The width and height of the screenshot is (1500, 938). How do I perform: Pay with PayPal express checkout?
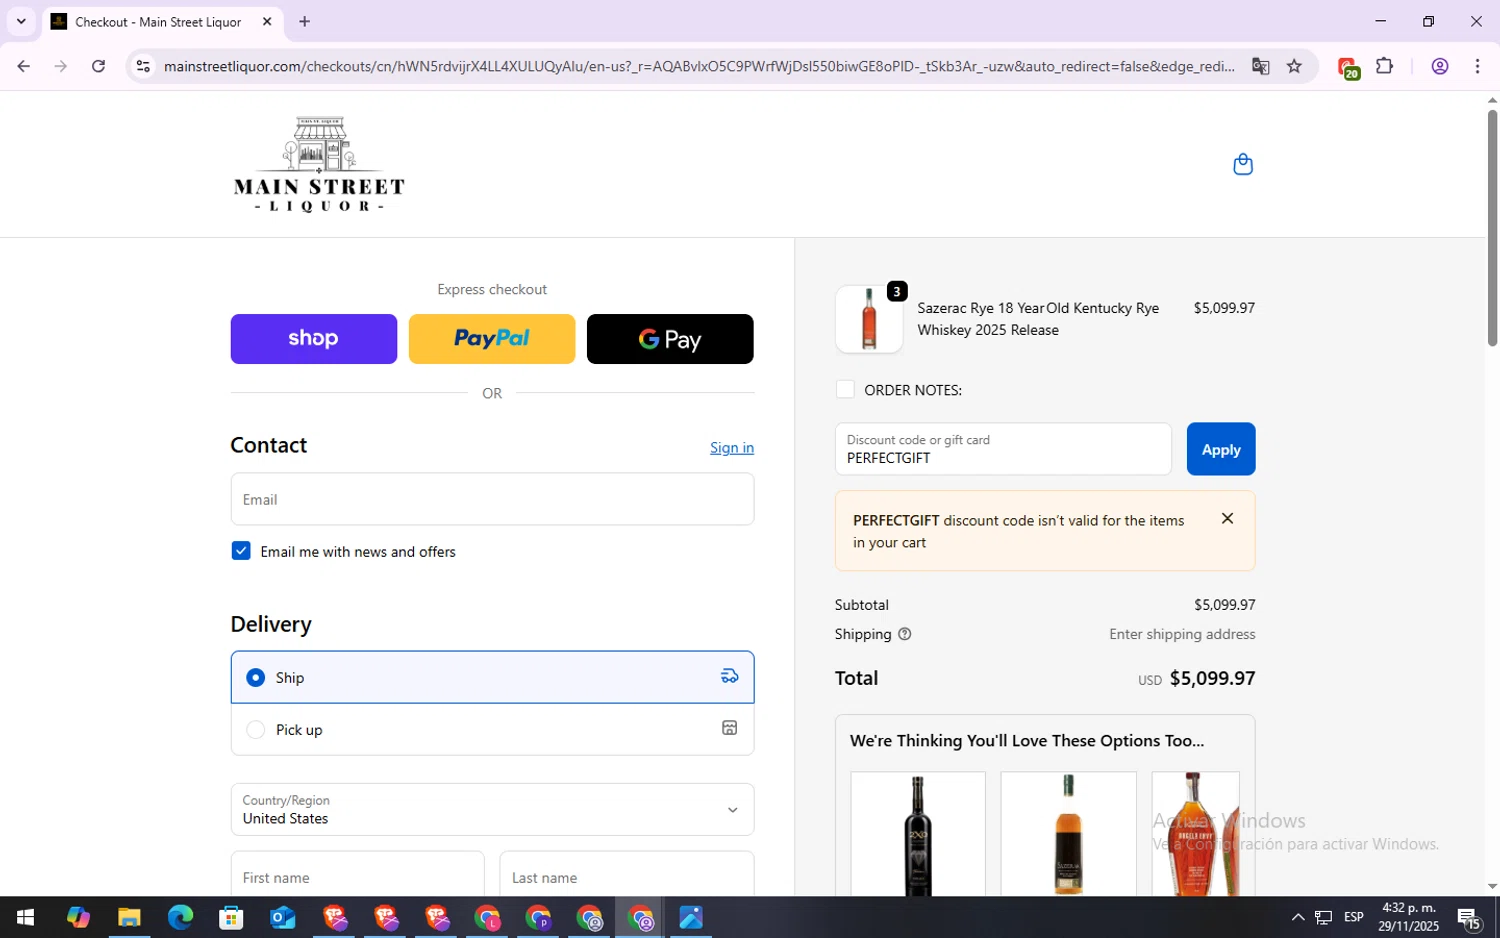pos(492,339)
